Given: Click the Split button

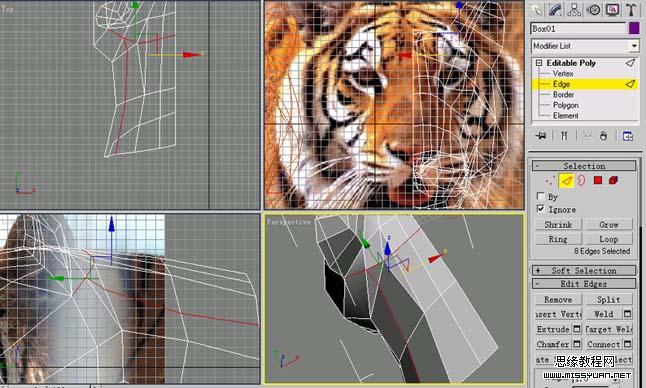Looking at the screenshot, I should pyautogui.click(x=609, y=299).
